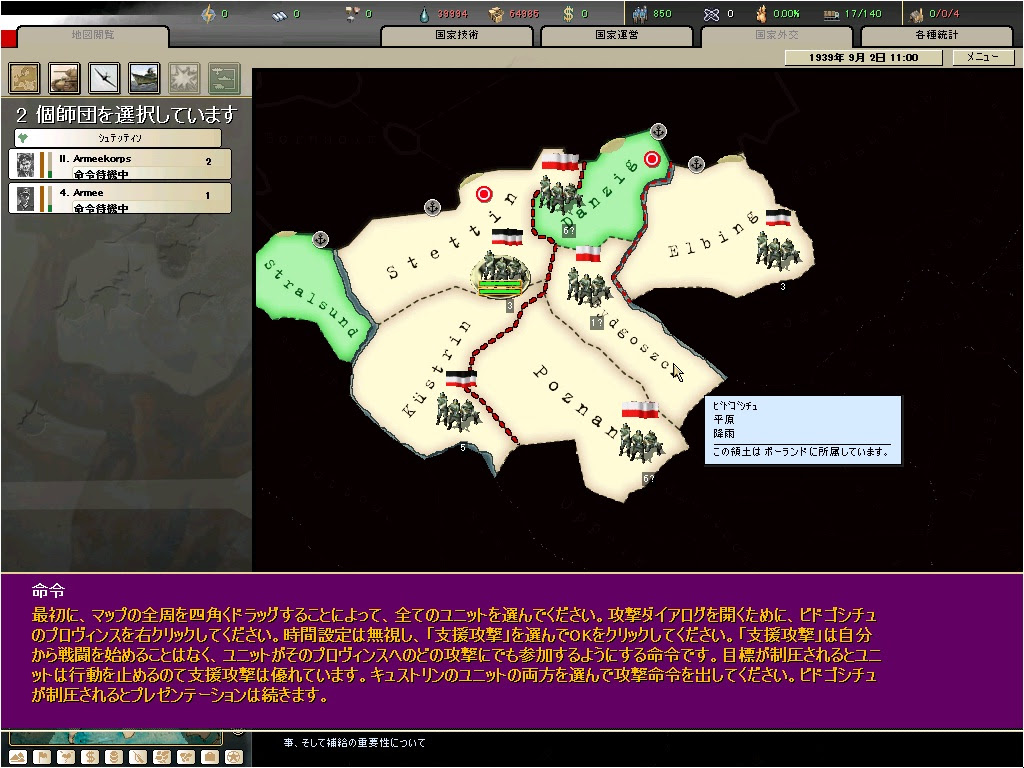The width and height of the screenshot is (1024, 768).
Task: Click the 命令待機中 status under 4. Armee
Action: 101,208
